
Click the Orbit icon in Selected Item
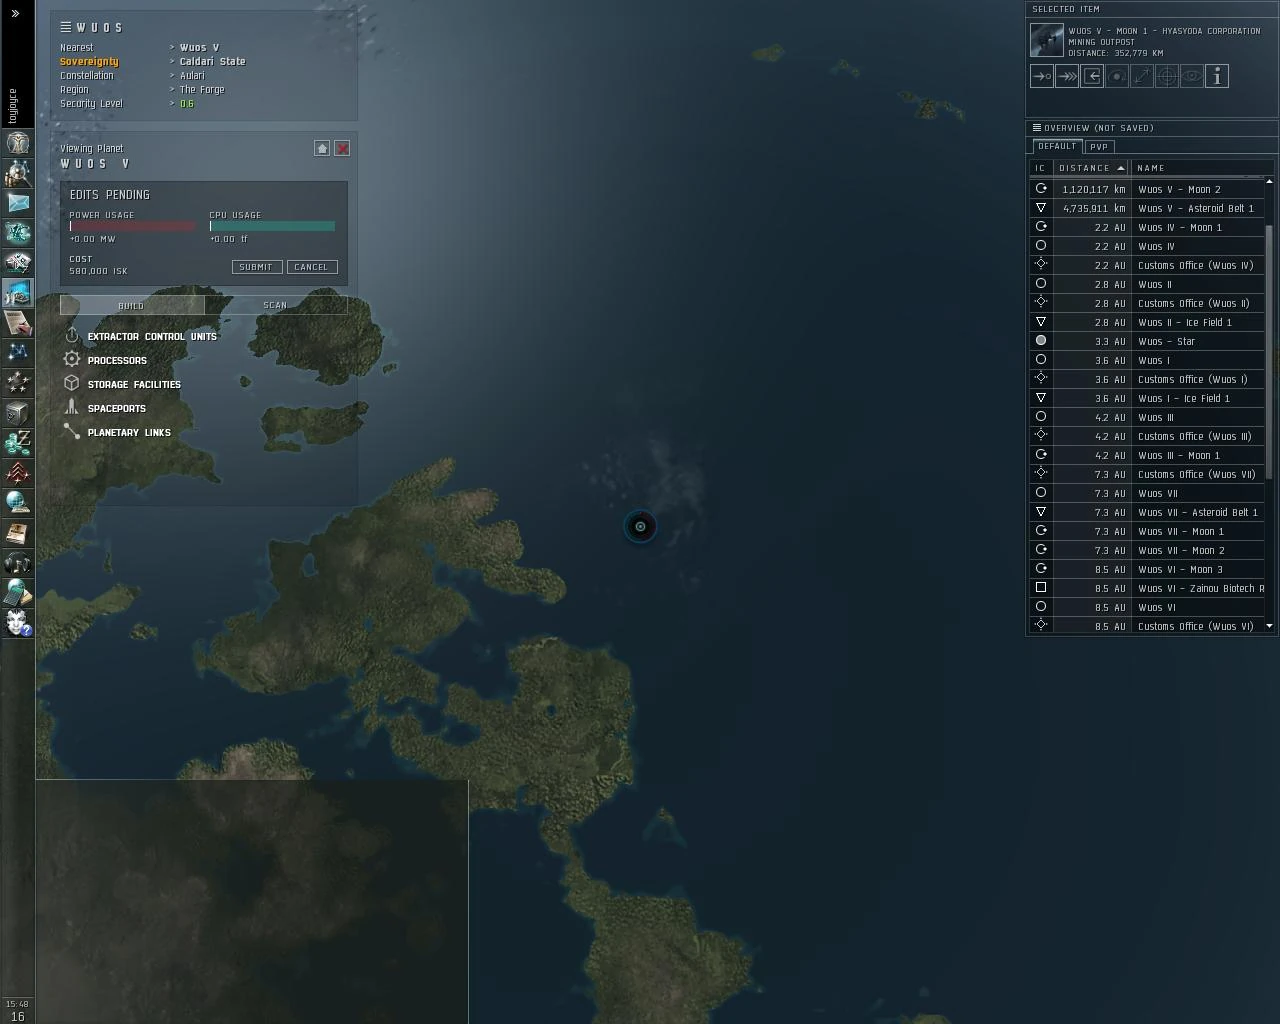click(1117, 76)
